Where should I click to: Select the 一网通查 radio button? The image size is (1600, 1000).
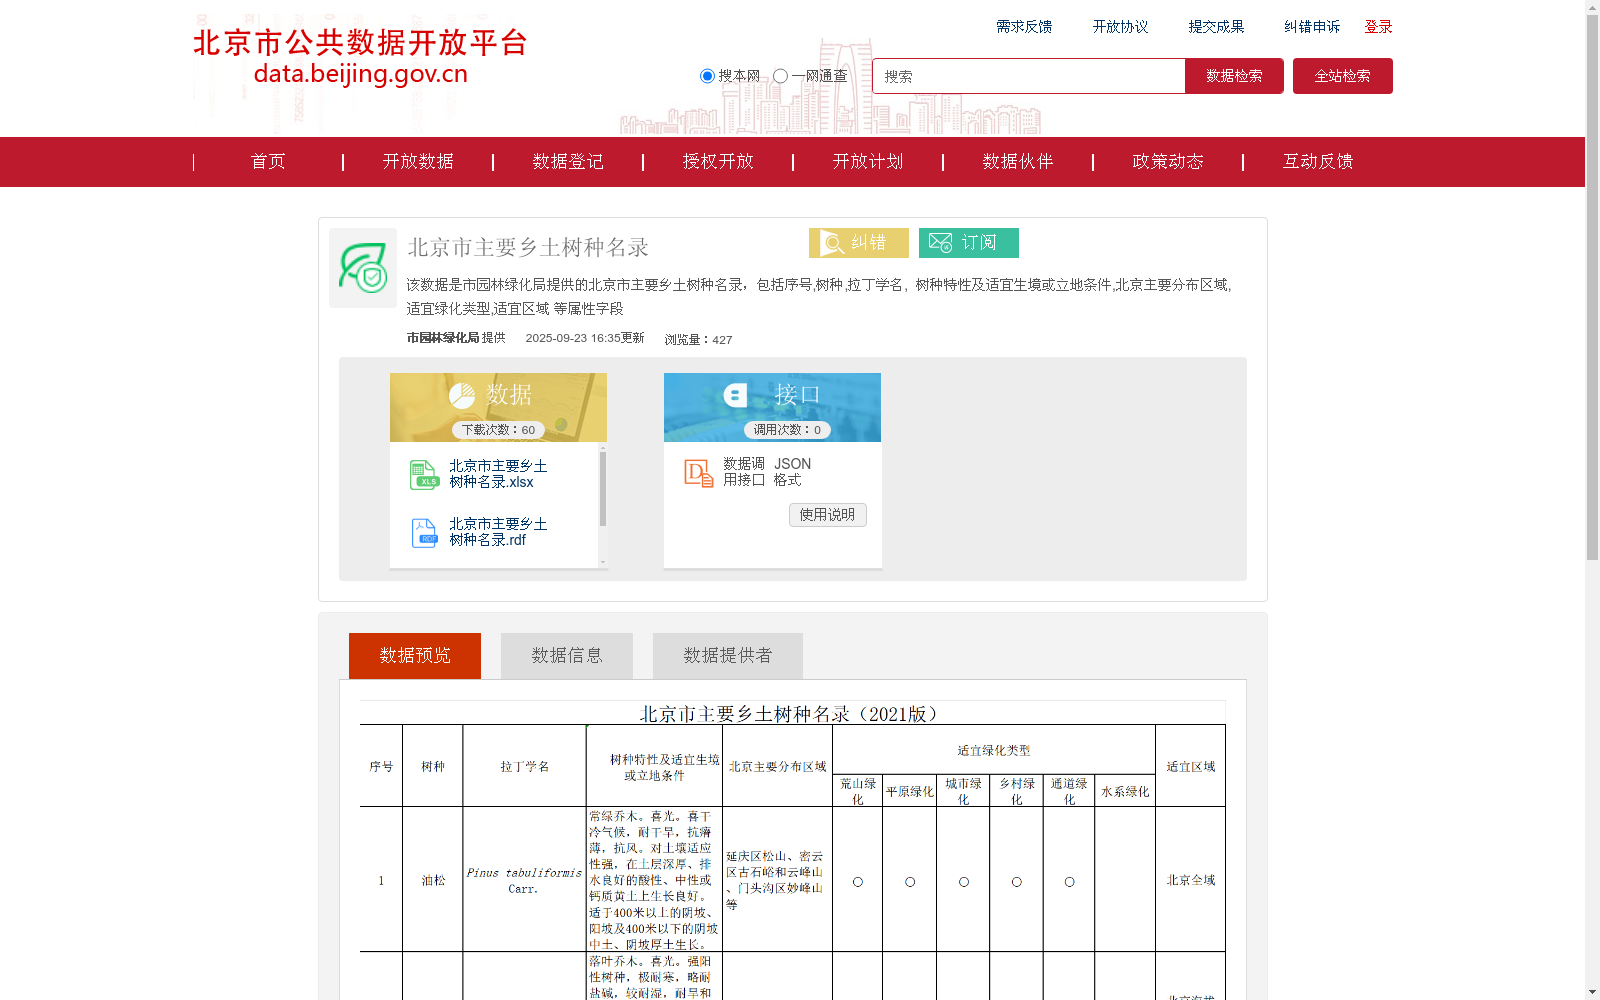[x=779, y=75]
